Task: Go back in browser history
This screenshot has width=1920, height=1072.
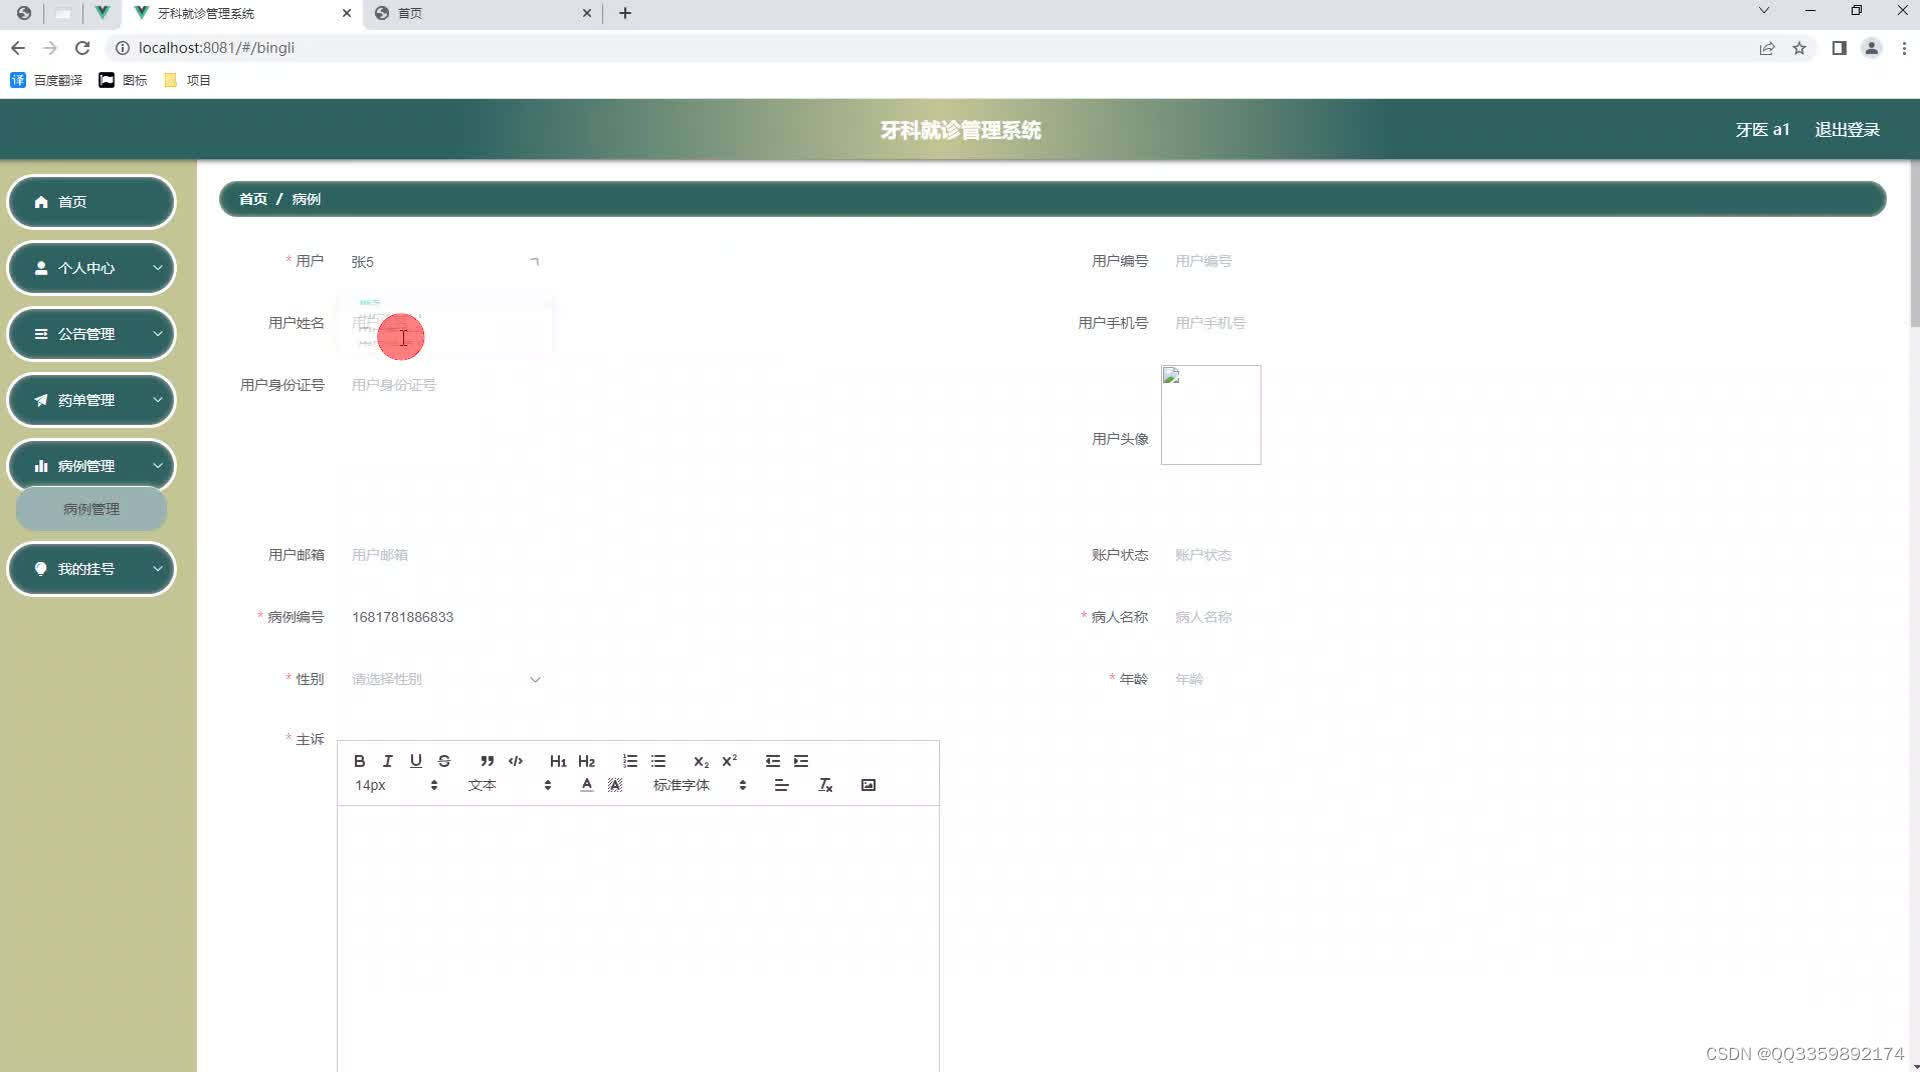Action: pyautogui.click(x=18, y=48)
